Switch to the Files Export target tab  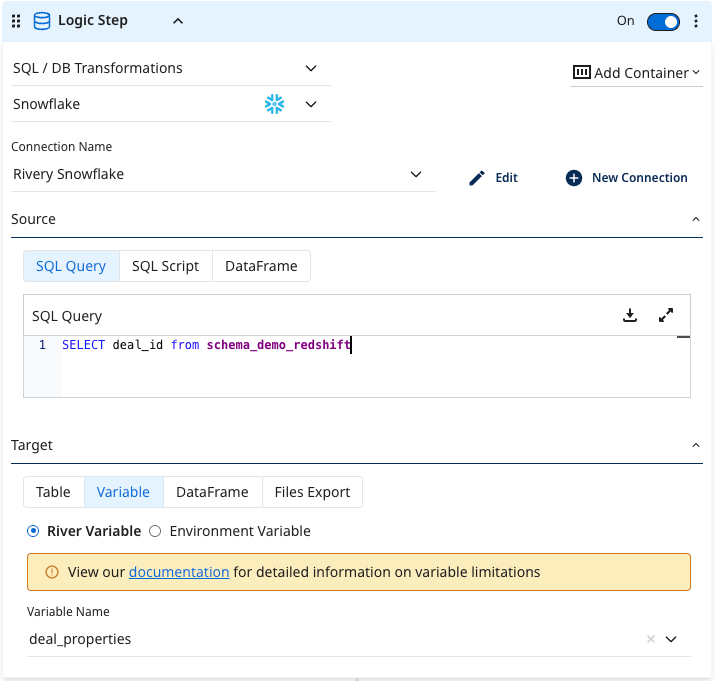[x=311, y=492]
